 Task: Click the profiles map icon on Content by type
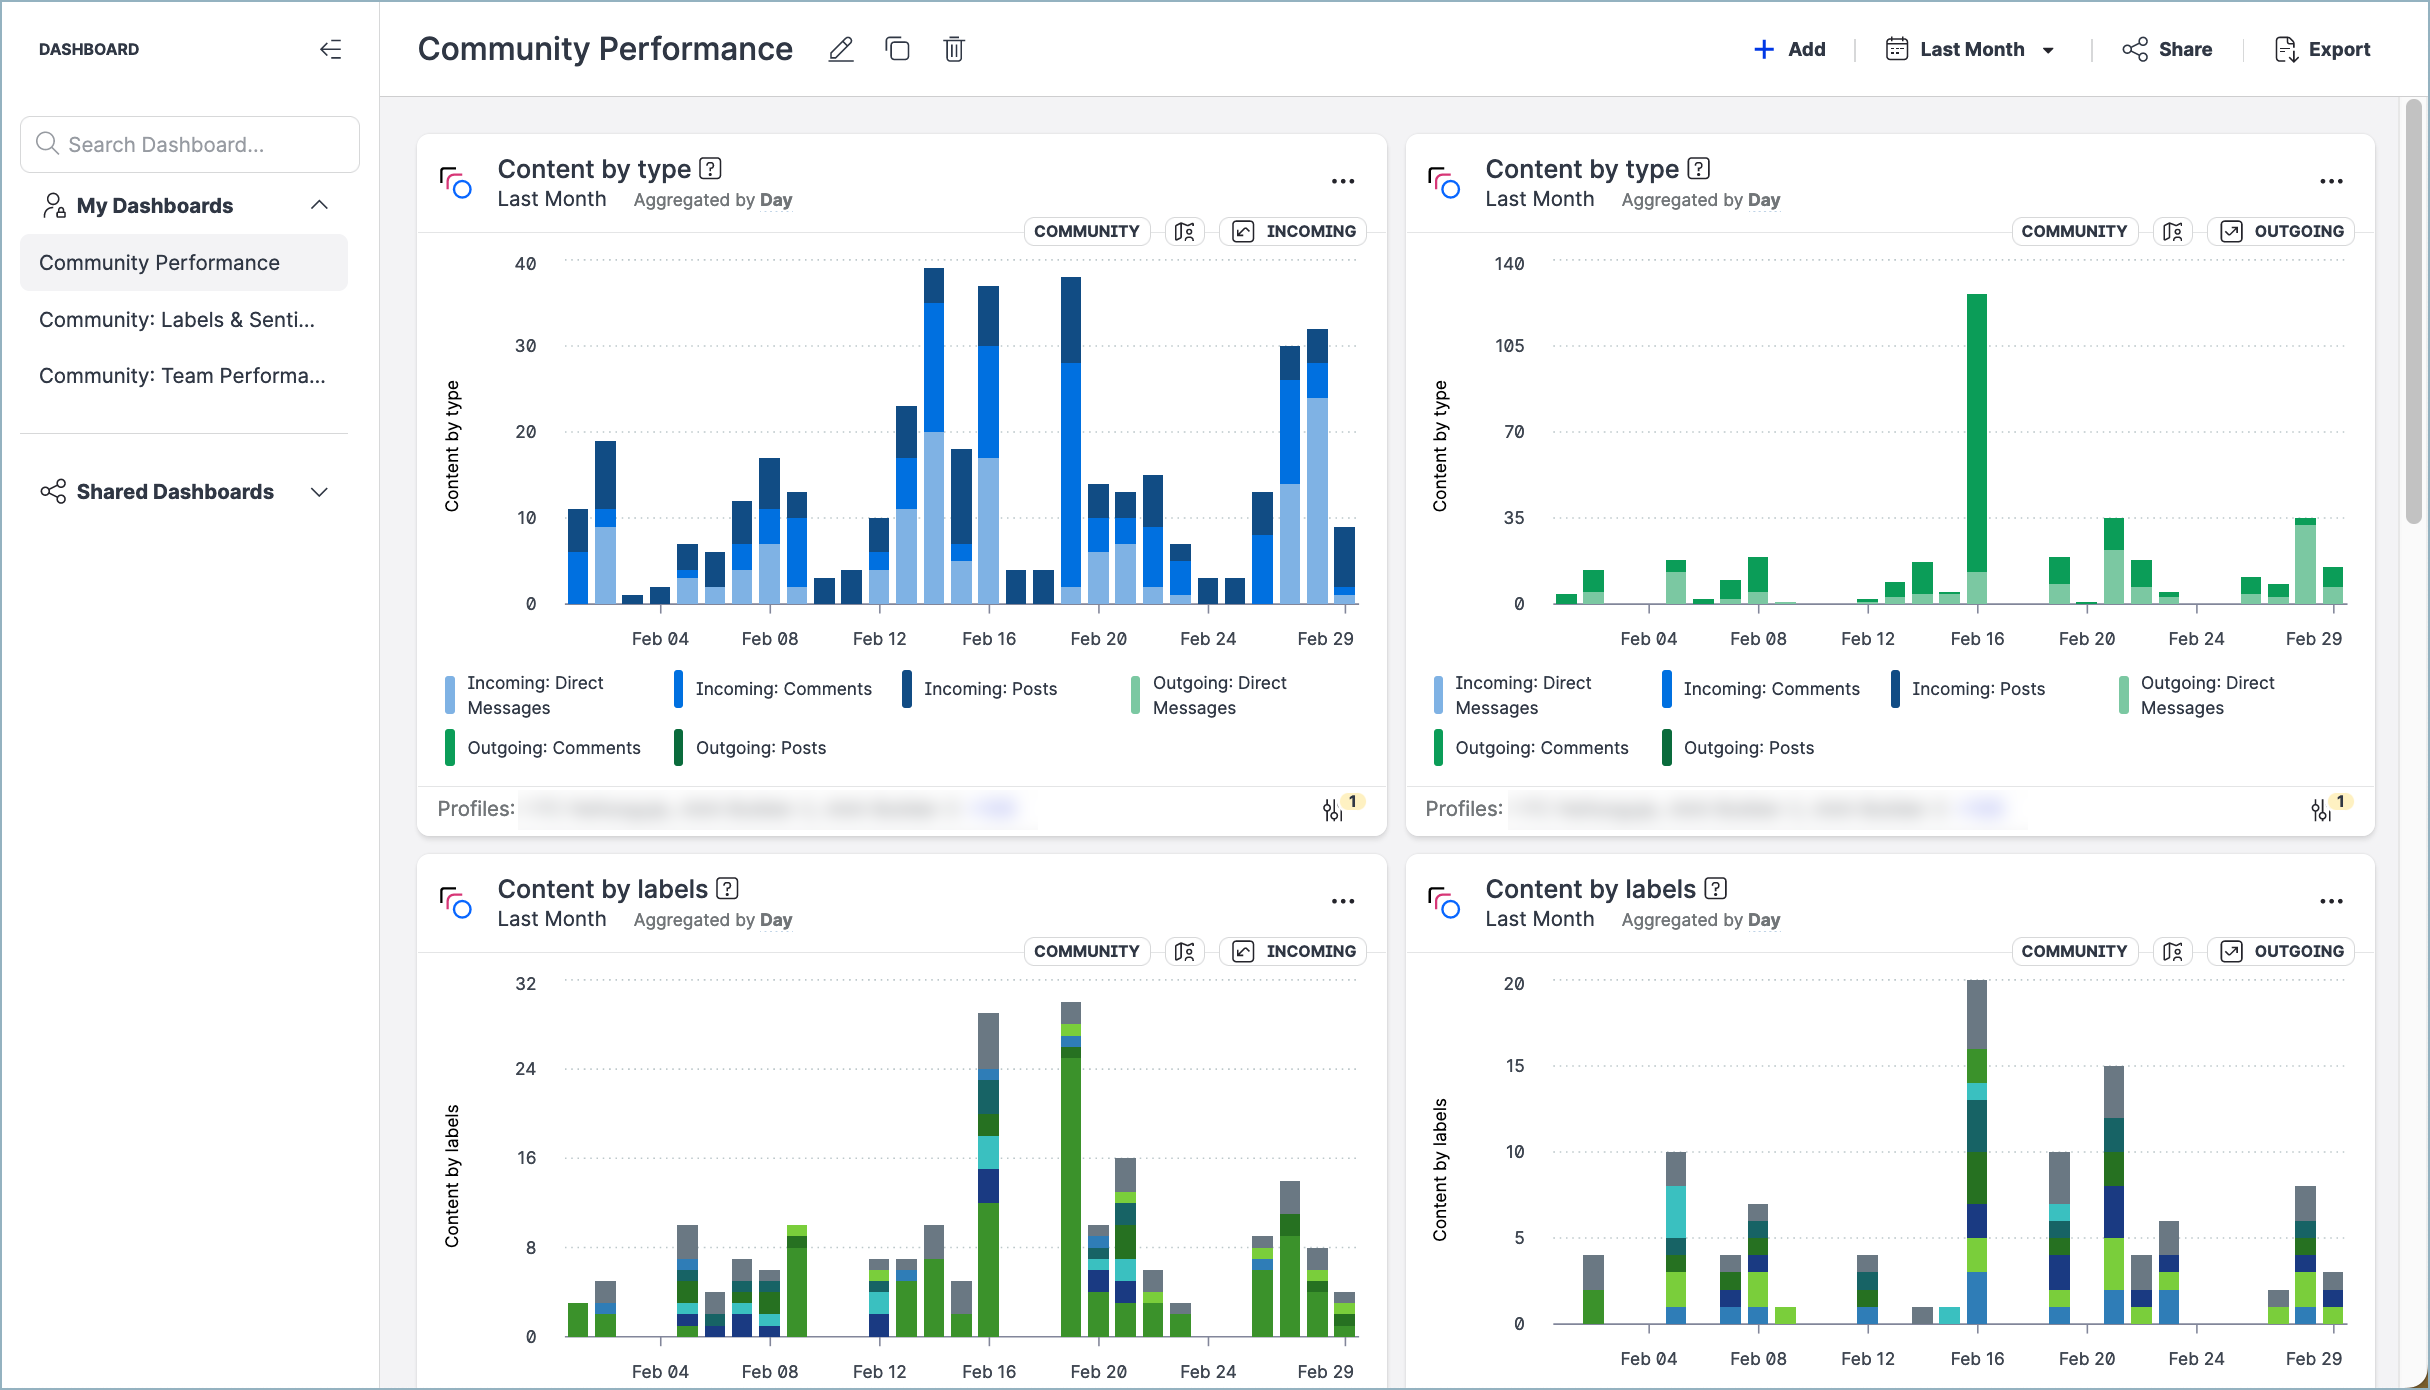[x=1185, y=231]
